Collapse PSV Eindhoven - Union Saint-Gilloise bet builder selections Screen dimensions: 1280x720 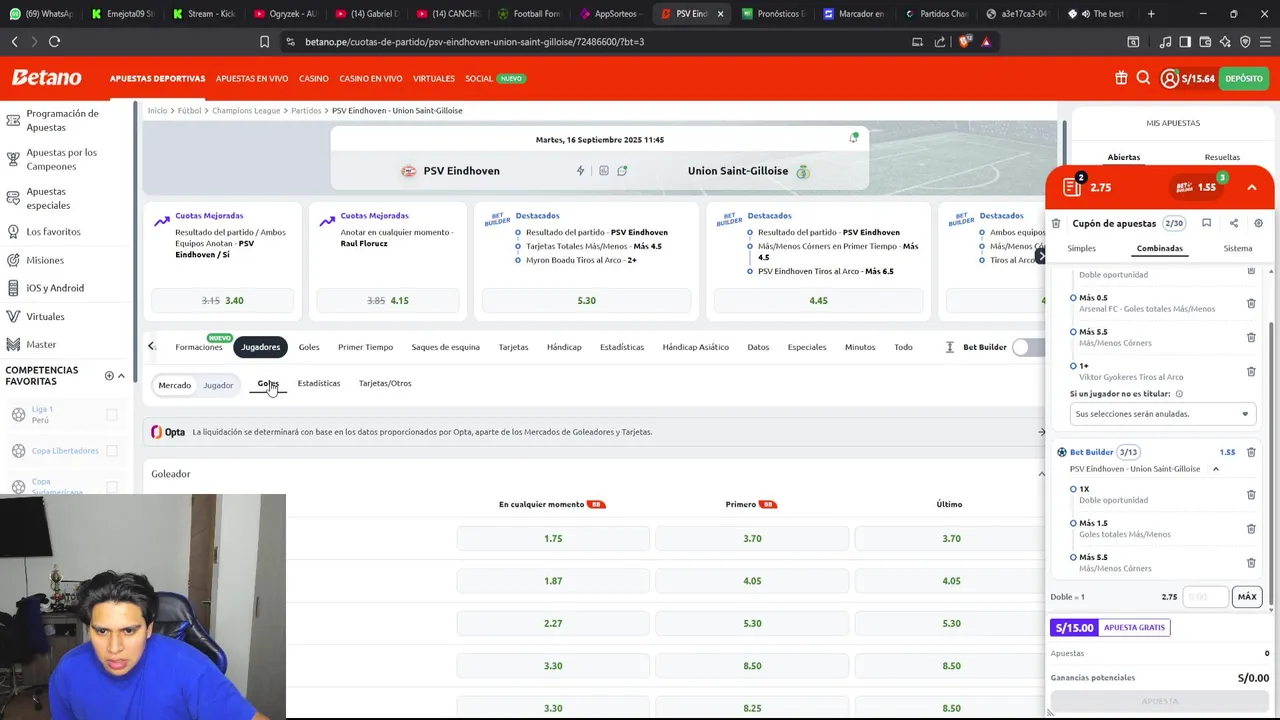point(1216,469)
